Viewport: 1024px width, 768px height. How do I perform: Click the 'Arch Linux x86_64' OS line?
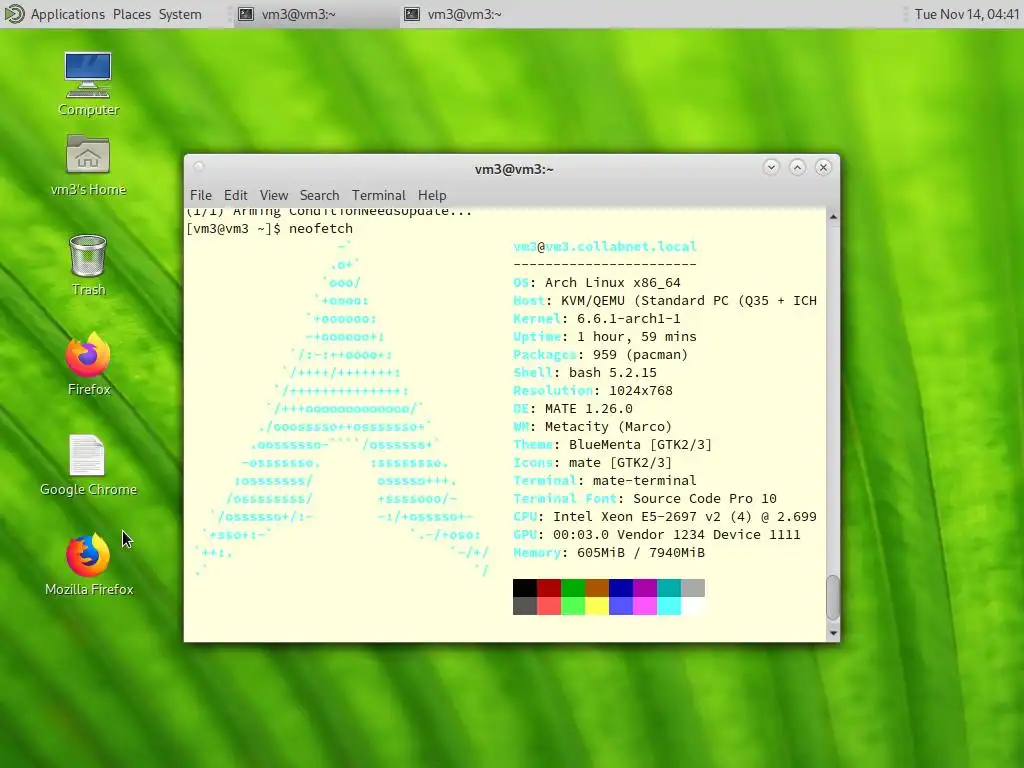point(613,283)
